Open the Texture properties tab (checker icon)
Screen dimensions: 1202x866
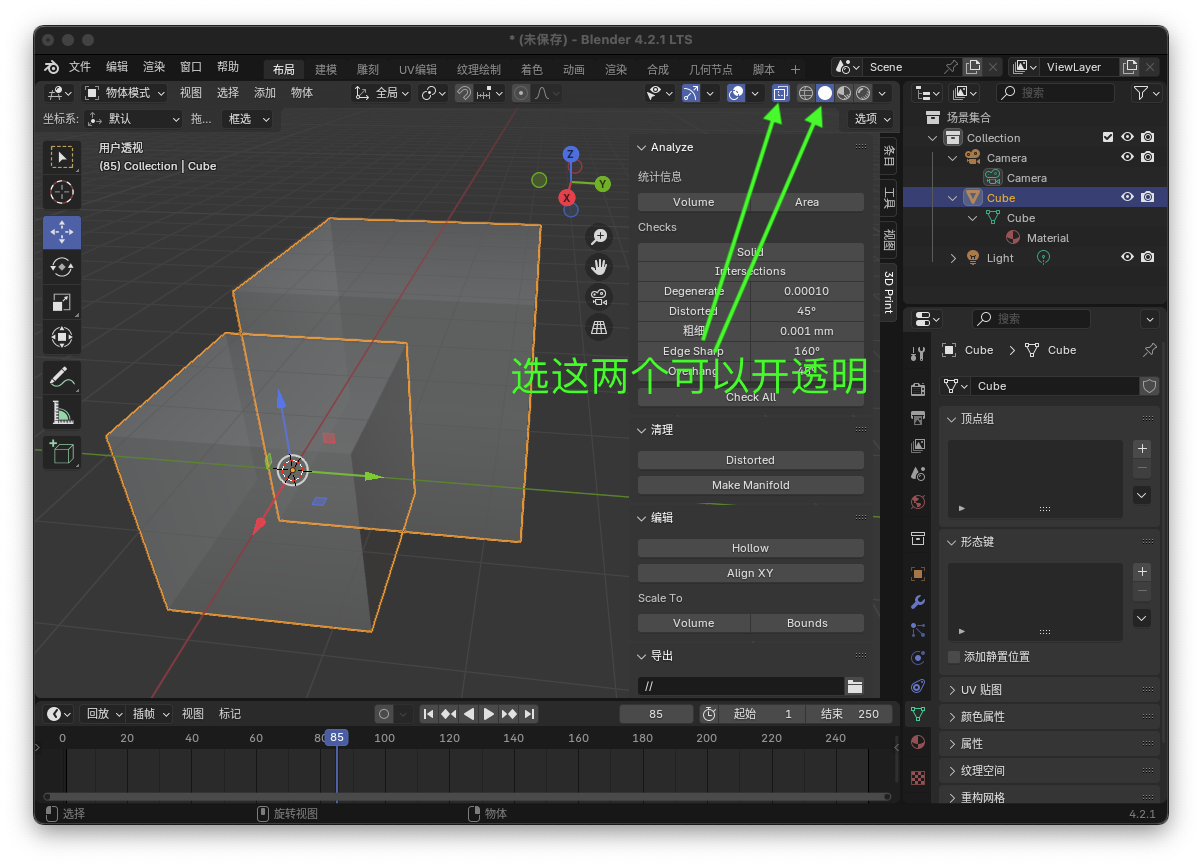coord(918,777)
